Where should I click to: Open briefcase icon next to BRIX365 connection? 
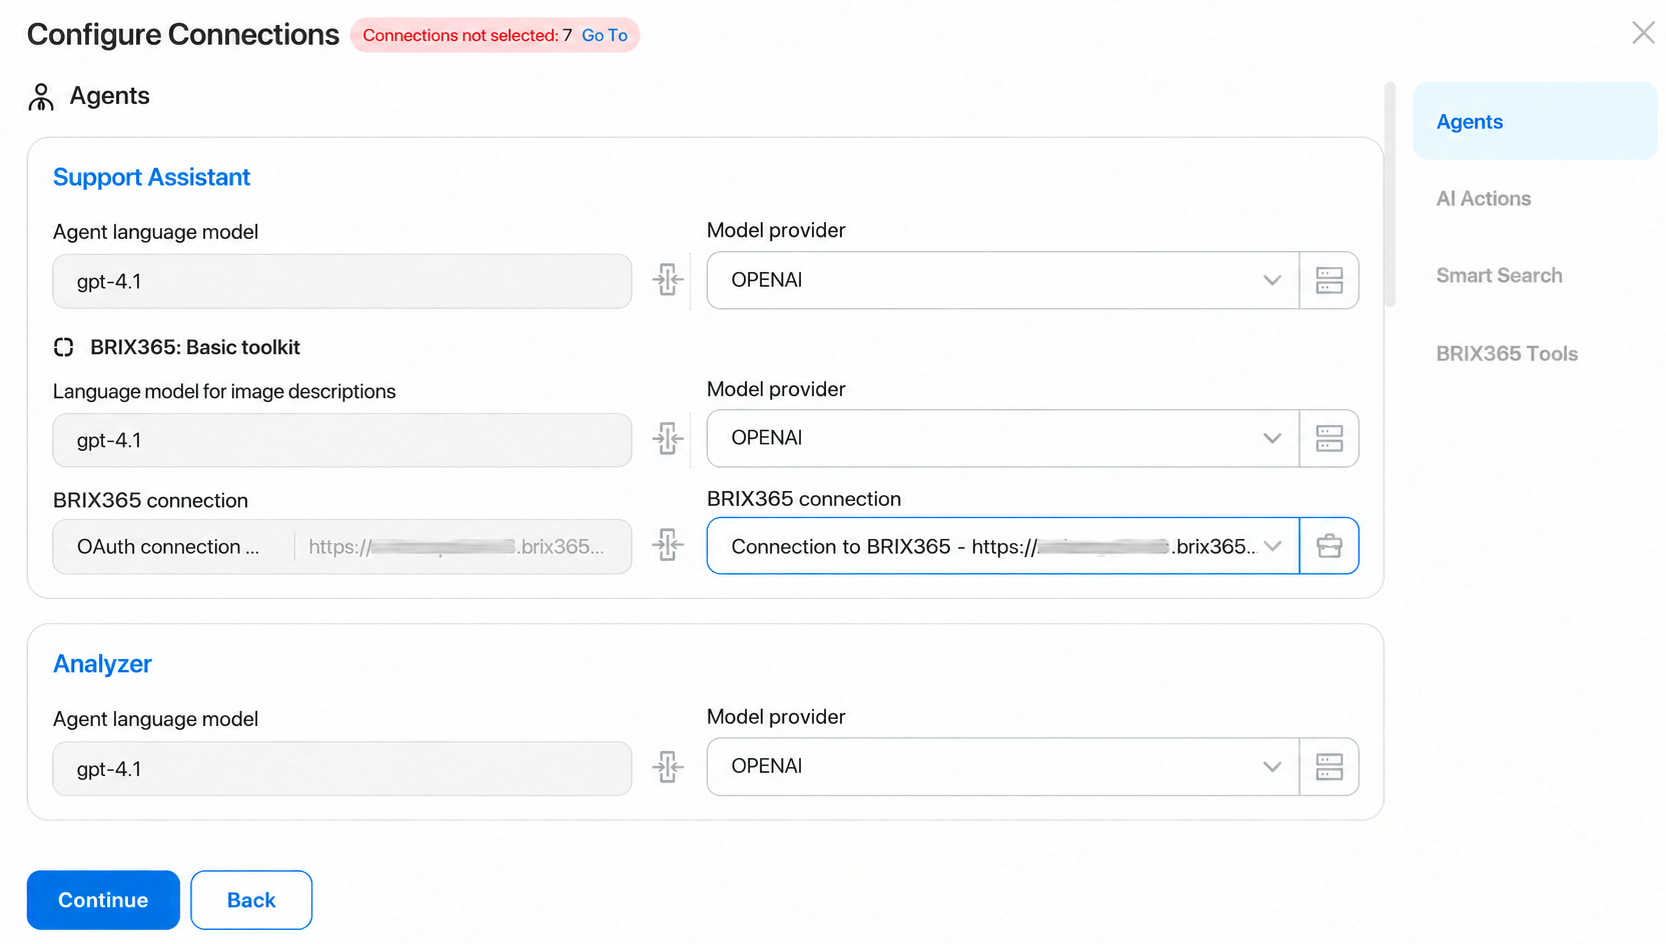[1329, 546]
